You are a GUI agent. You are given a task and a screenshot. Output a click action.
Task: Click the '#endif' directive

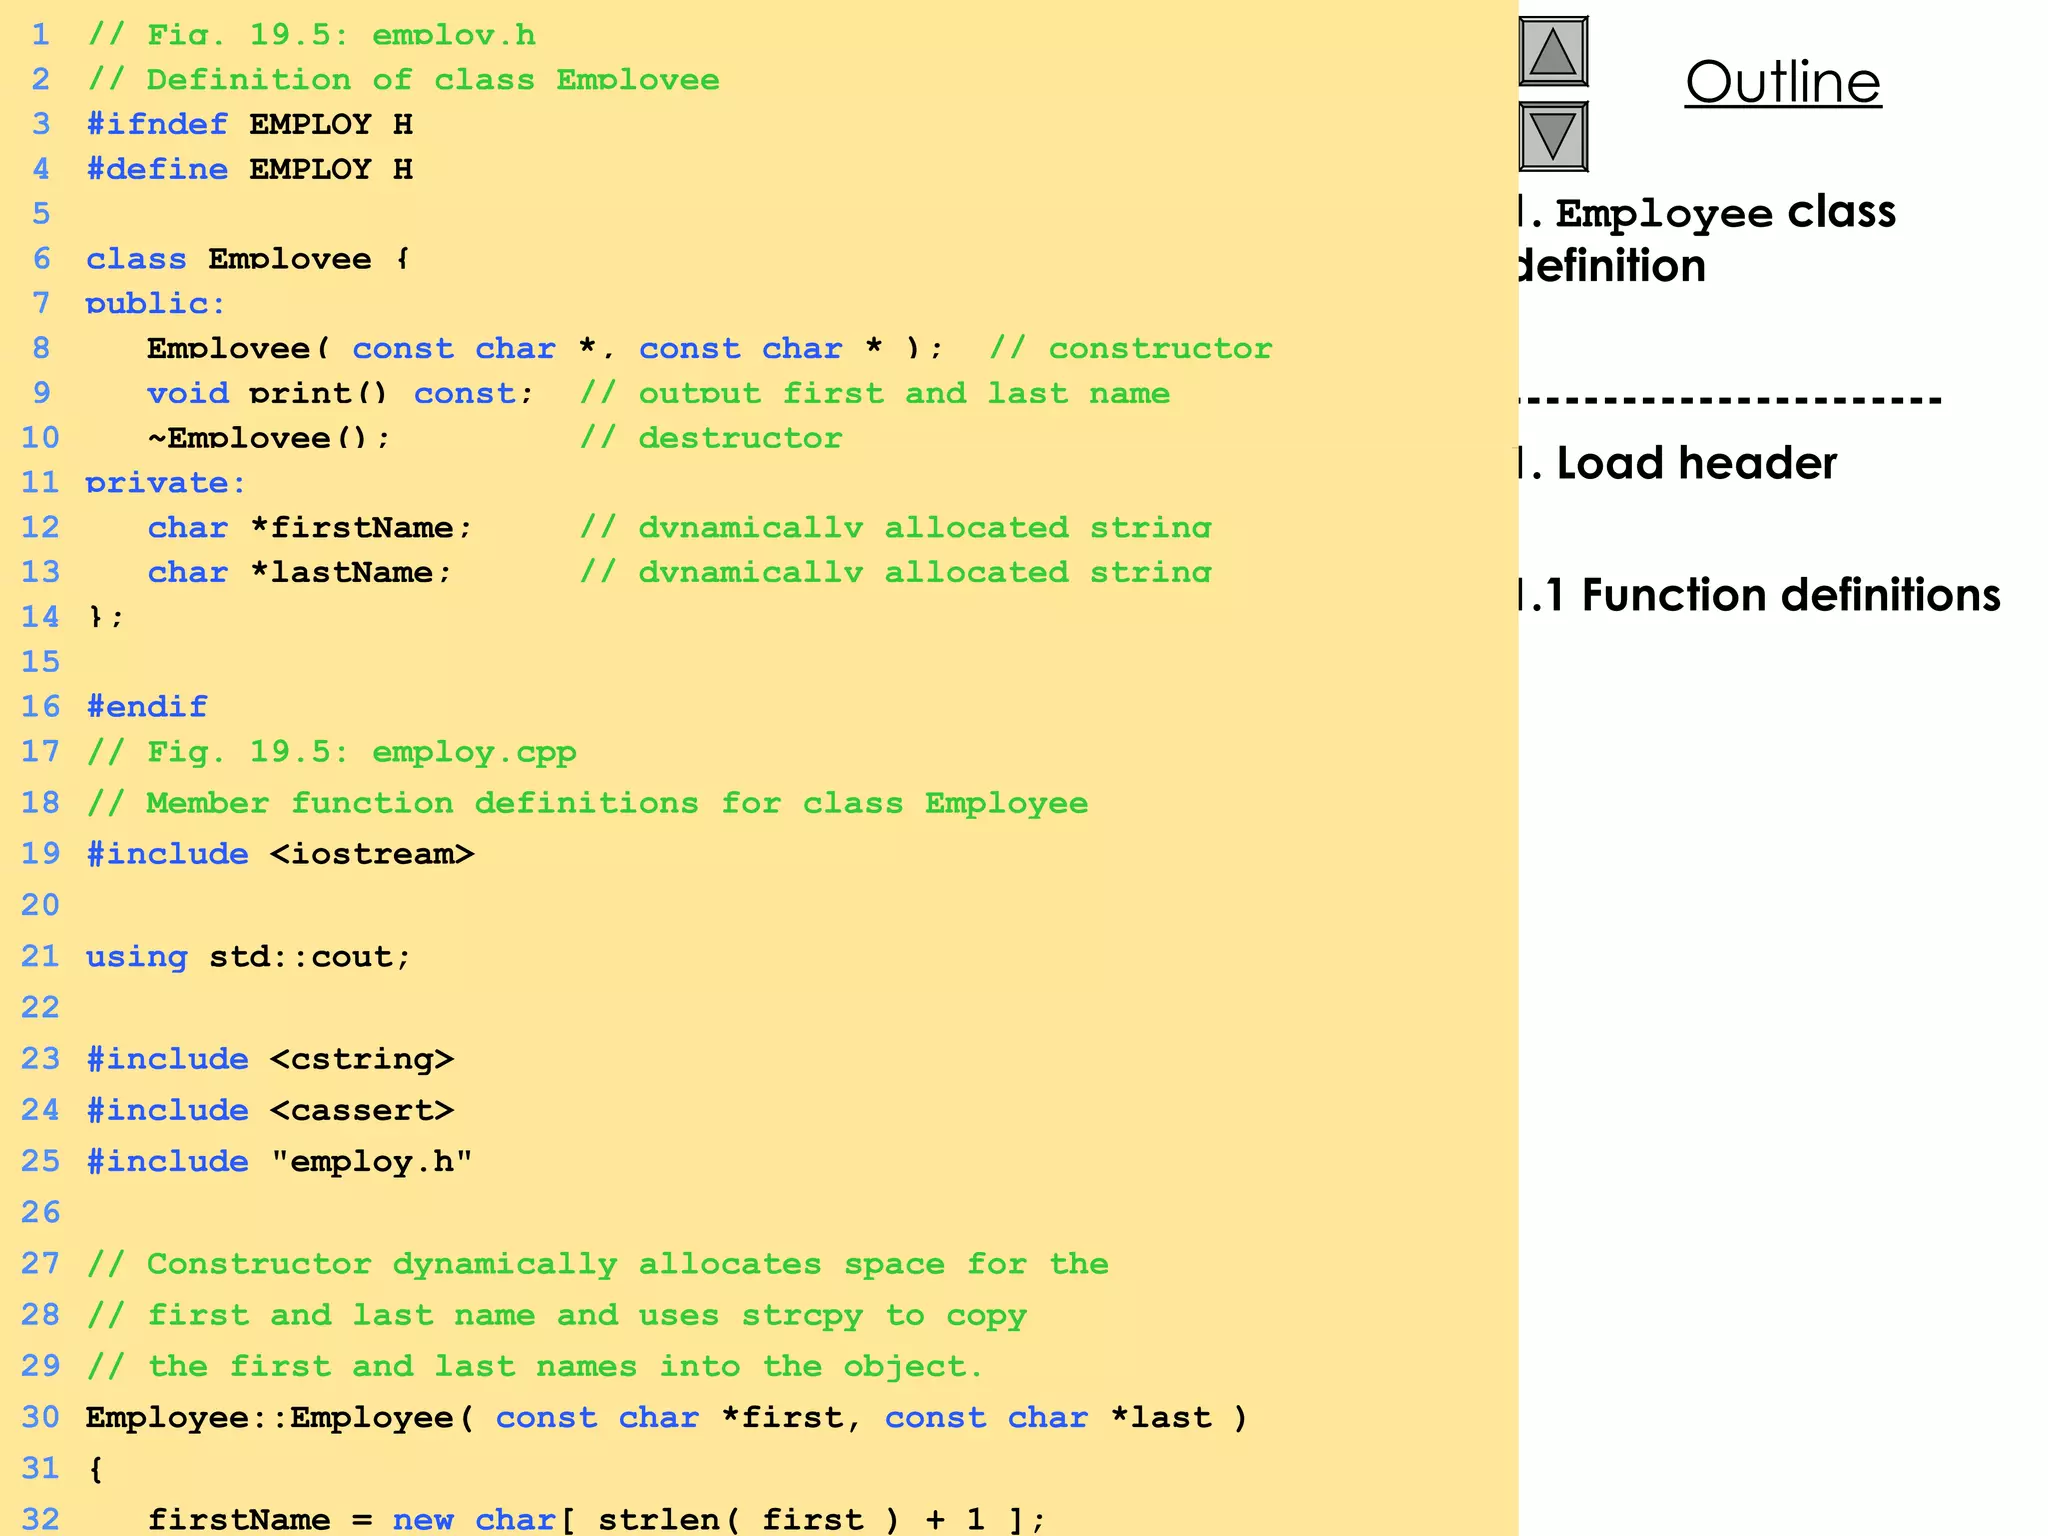click(x=147, y=706)
